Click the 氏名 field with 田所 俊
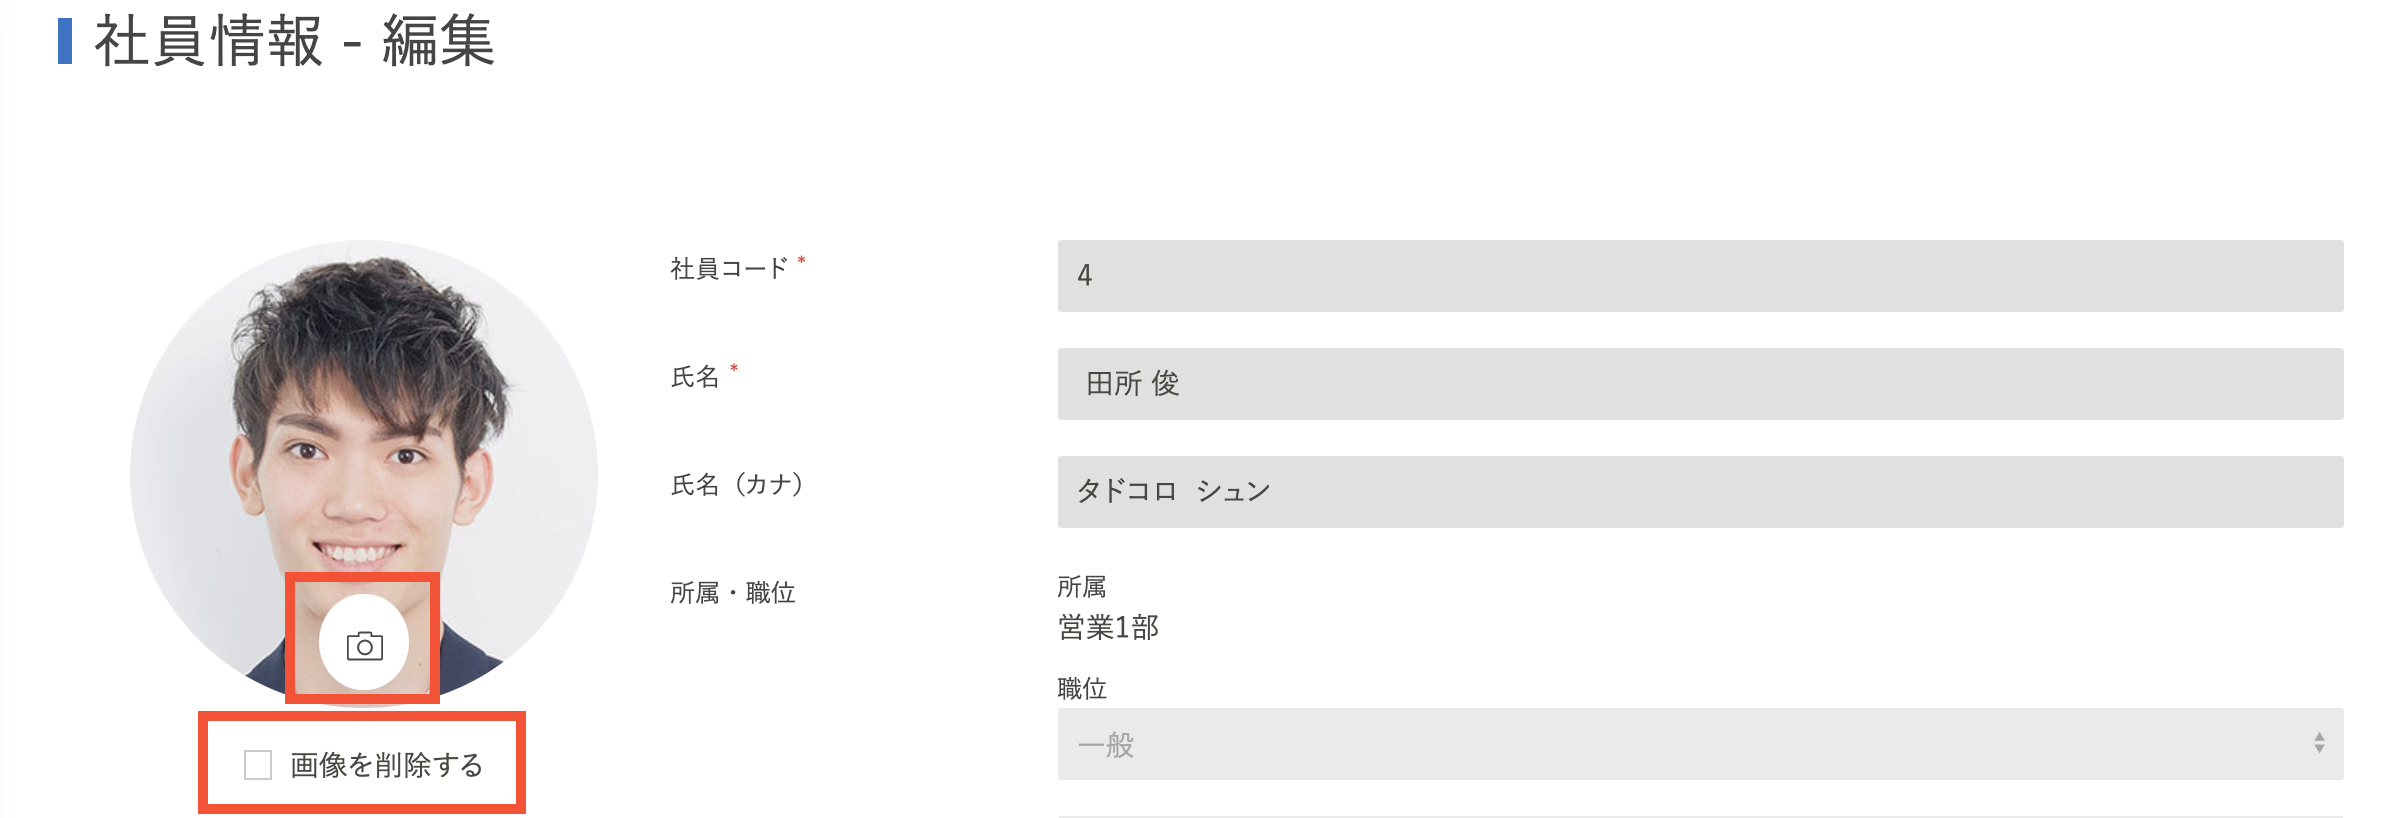 click(x=1700, y=384)
